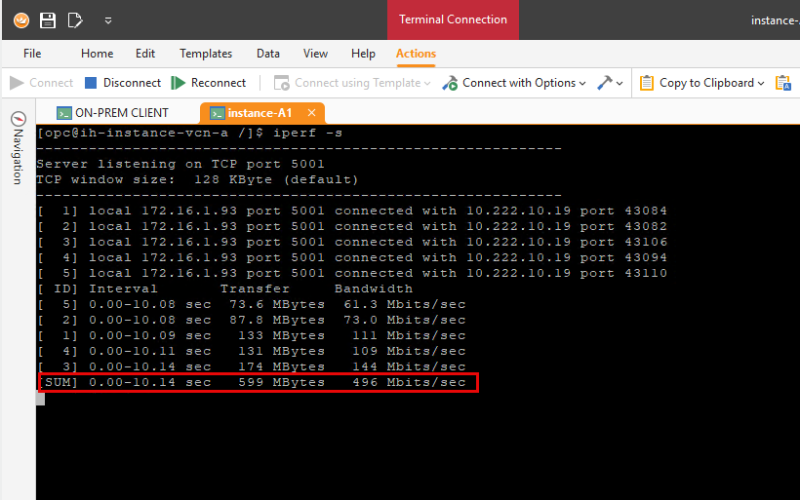Switch to the ON-PREM CLIENT tab

[112, 113]
